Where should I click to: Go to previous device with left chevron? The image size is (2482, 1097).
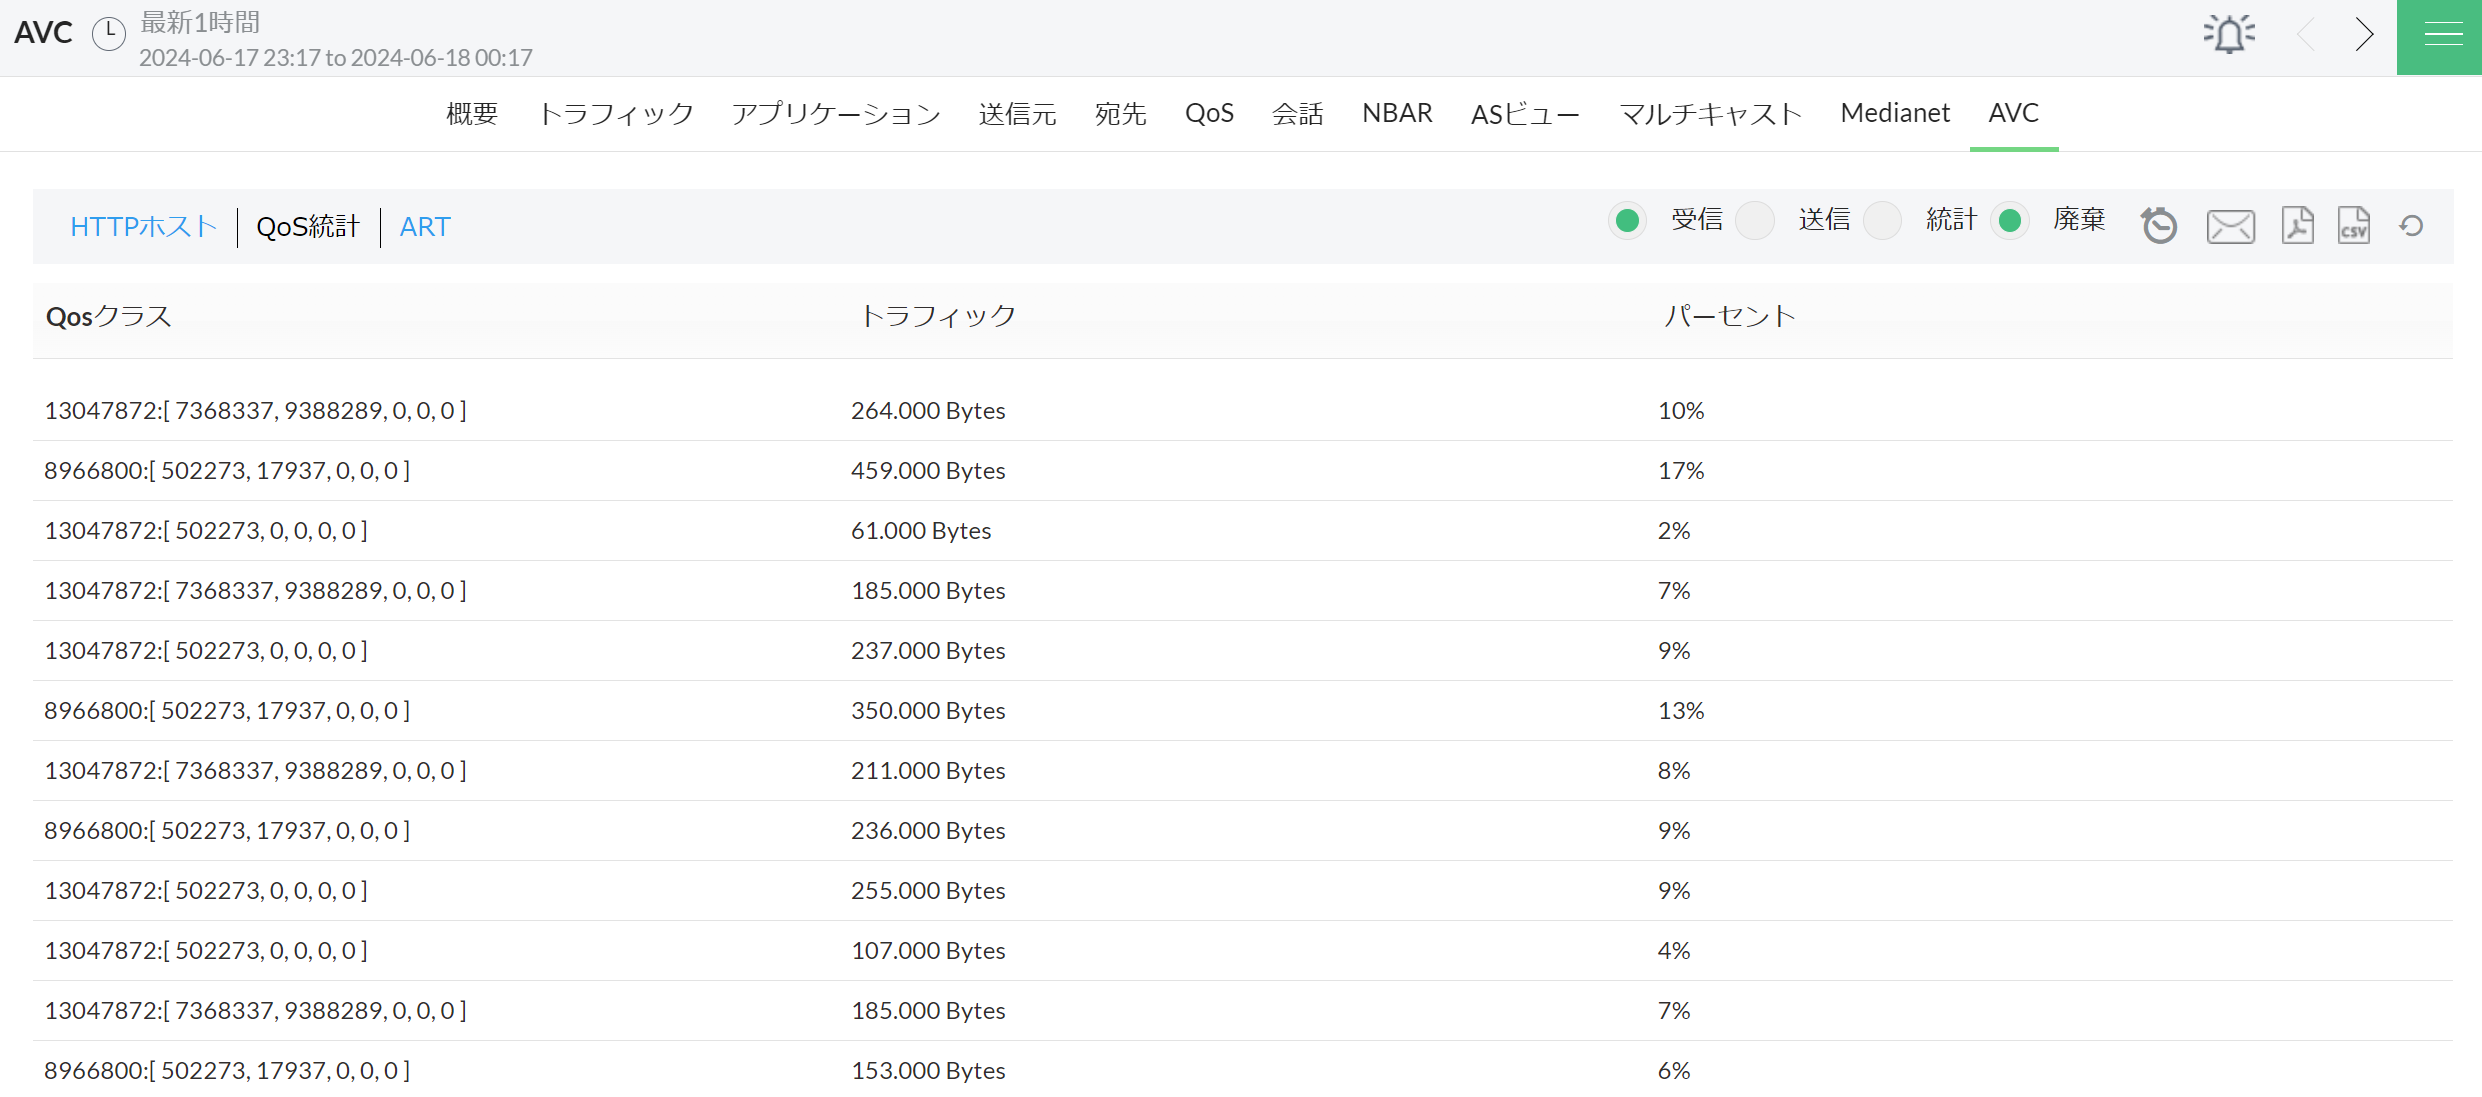(2307, 35)
